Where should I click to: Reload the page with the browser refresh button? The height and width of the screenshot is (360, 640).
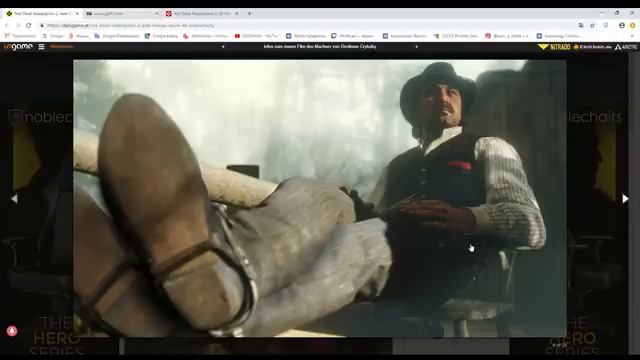click(29, 25)
